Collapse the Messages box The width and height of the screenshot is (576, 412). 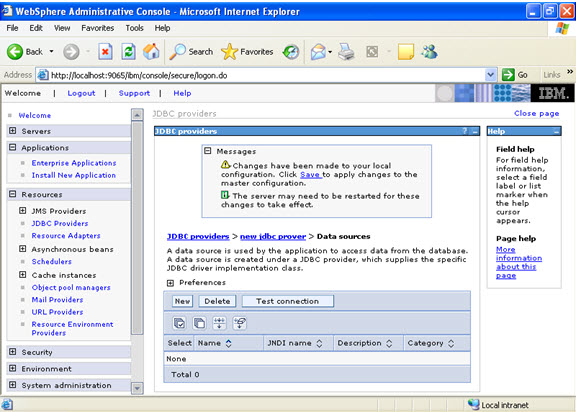pos(208,151)
